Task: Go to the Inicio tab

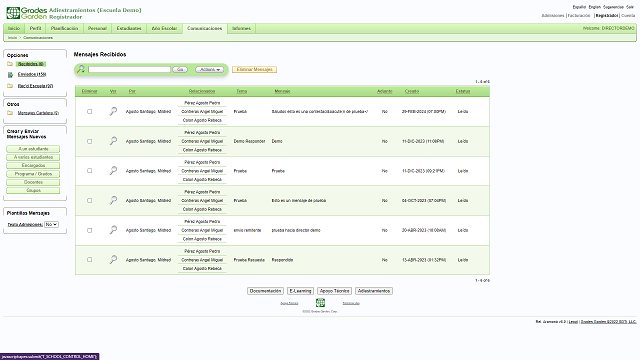Action: tap(14, 28)
